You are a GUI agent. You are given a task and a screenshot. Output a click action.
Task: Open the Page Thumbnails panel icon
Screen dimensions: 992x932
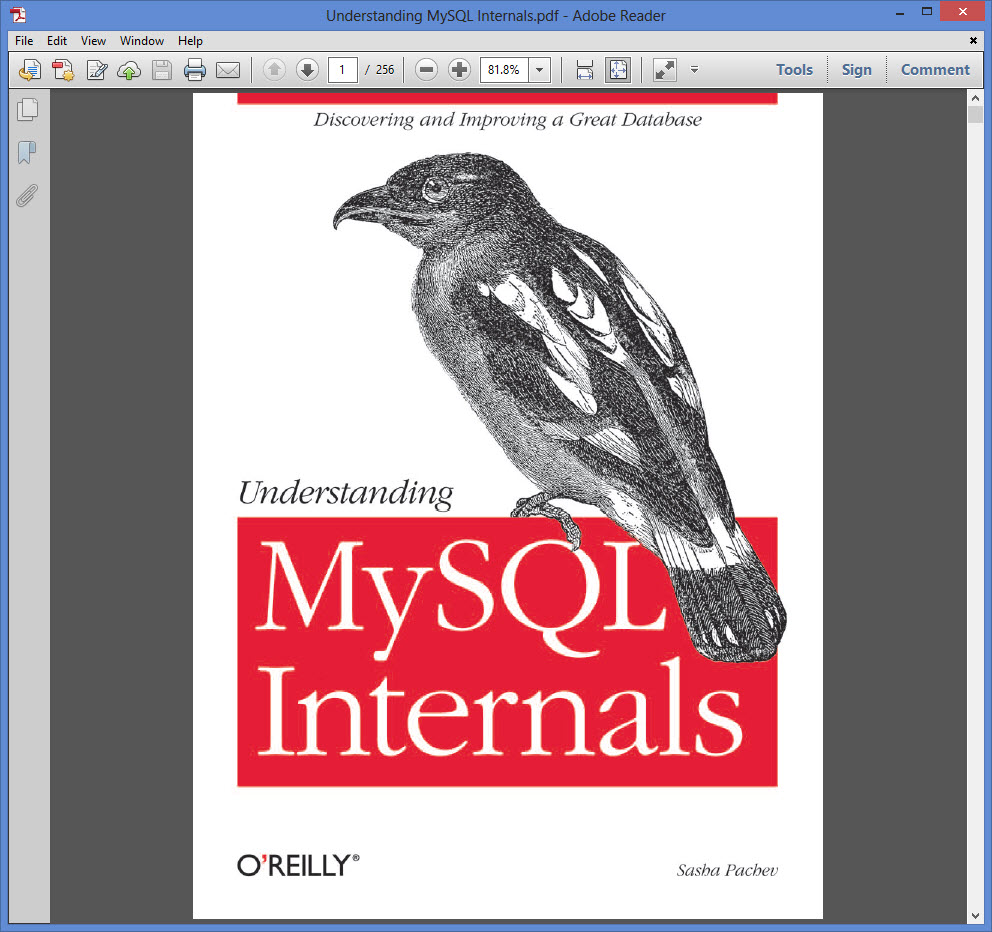[x=27, y=109]
